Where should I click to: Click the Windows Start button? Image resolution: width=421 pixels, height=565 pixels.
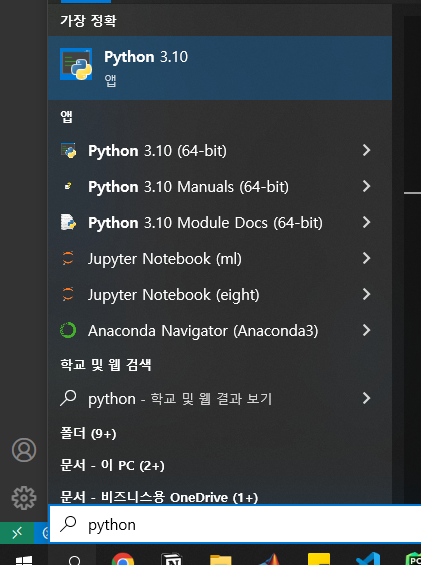tap(24, 559)
